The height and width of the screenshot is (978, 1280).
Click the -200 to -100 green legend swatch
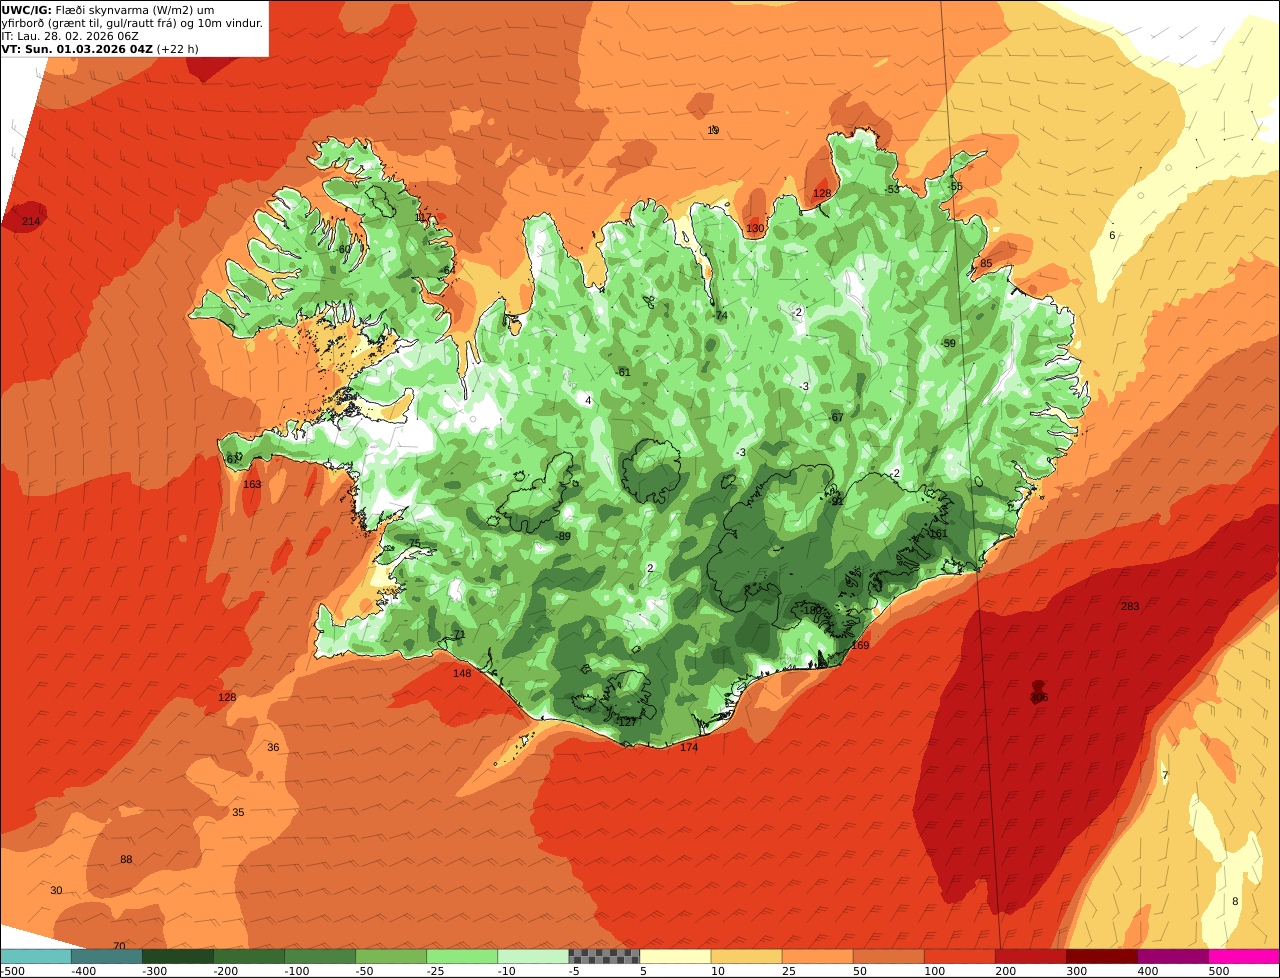pyautogui.click(x=249, y=956)
